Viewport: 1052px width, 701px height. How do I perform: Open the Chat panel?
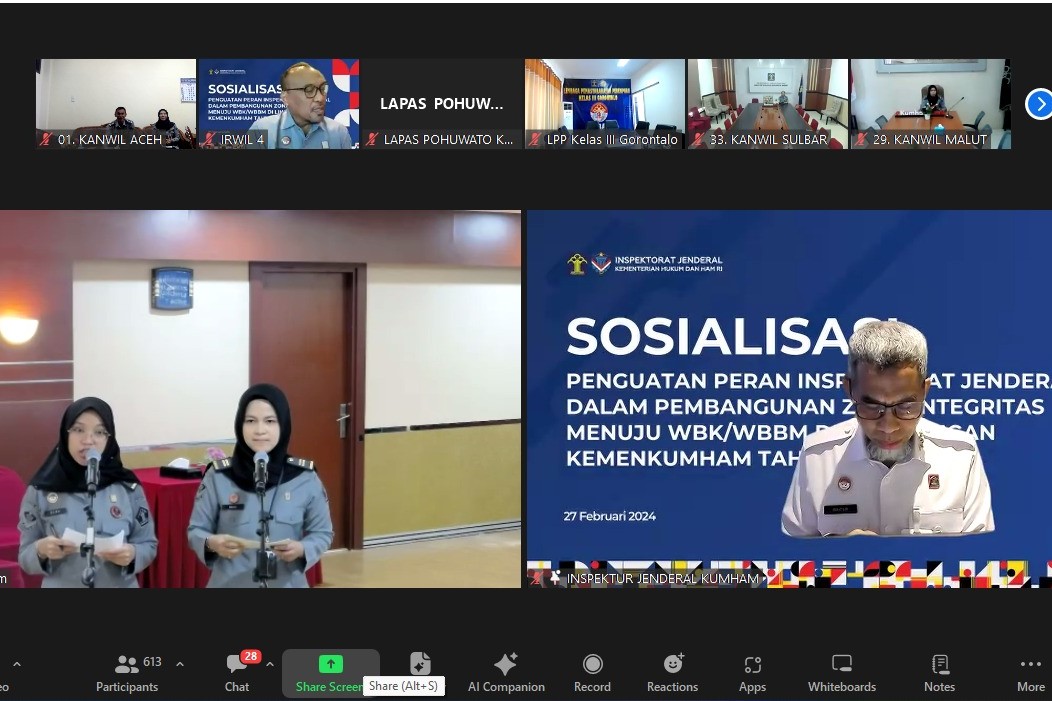pyautogui.click(x=237, y=673)
